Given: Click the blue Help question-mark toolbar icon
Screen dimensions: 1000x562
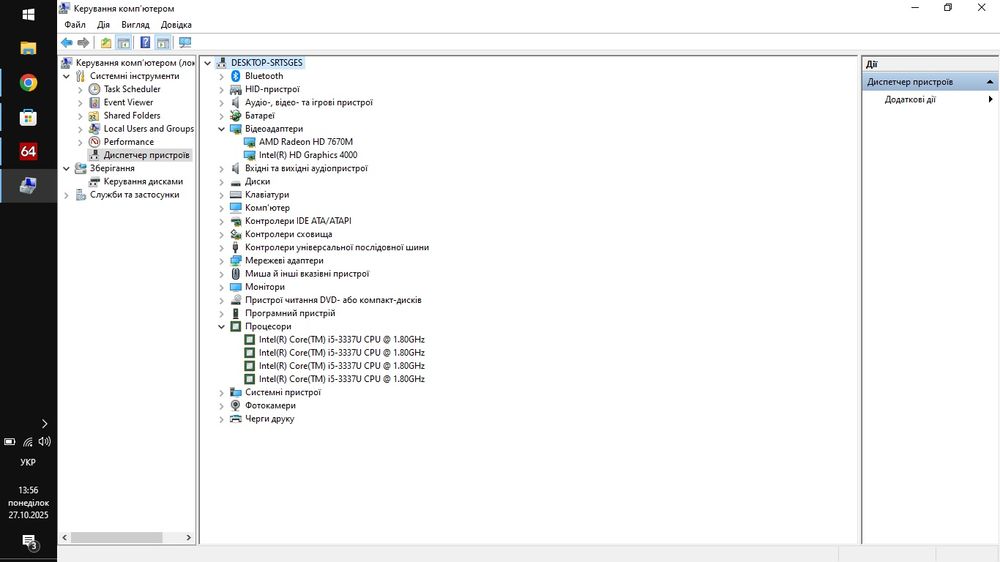Looking at the screenshot, I should (x=145, y=43).
